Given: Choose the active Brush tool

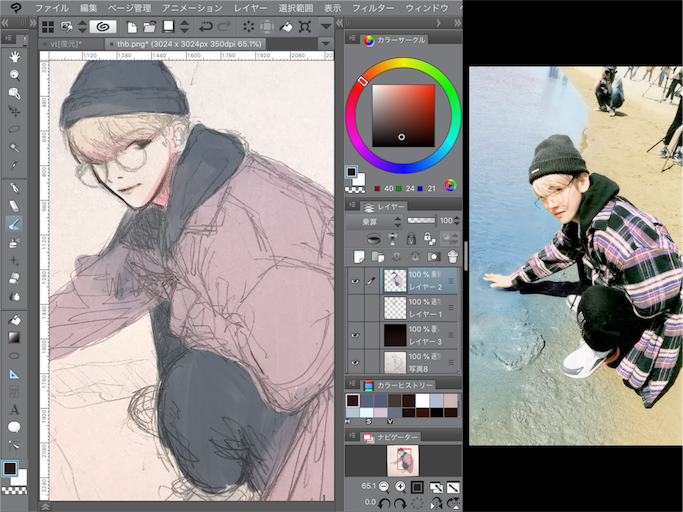Looking at the screenshot, I should coord(14,224).
